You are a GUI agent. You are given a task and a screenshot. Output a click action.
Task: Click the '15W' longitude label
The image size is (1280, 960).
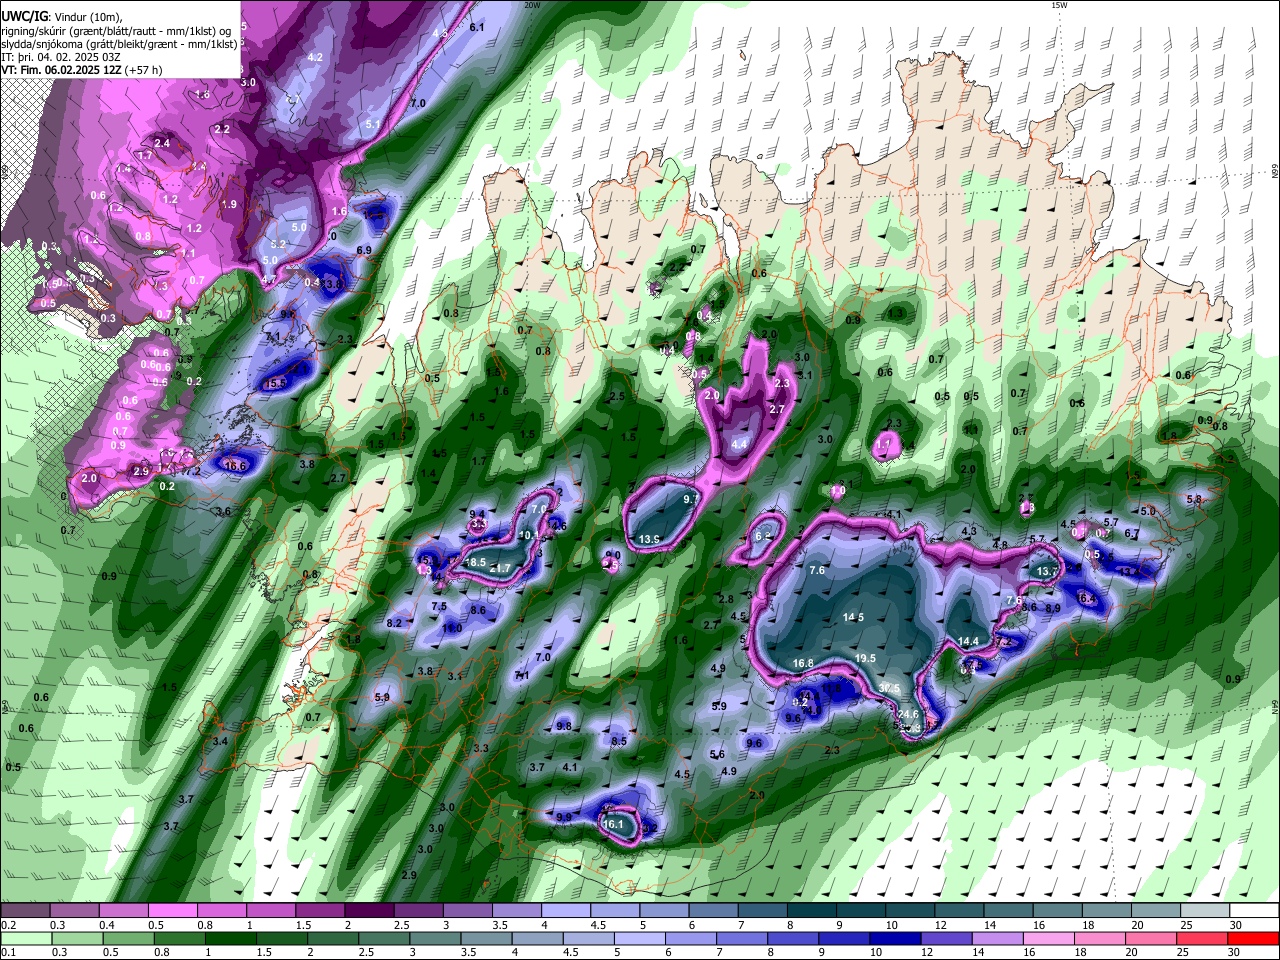point(1059,5)
